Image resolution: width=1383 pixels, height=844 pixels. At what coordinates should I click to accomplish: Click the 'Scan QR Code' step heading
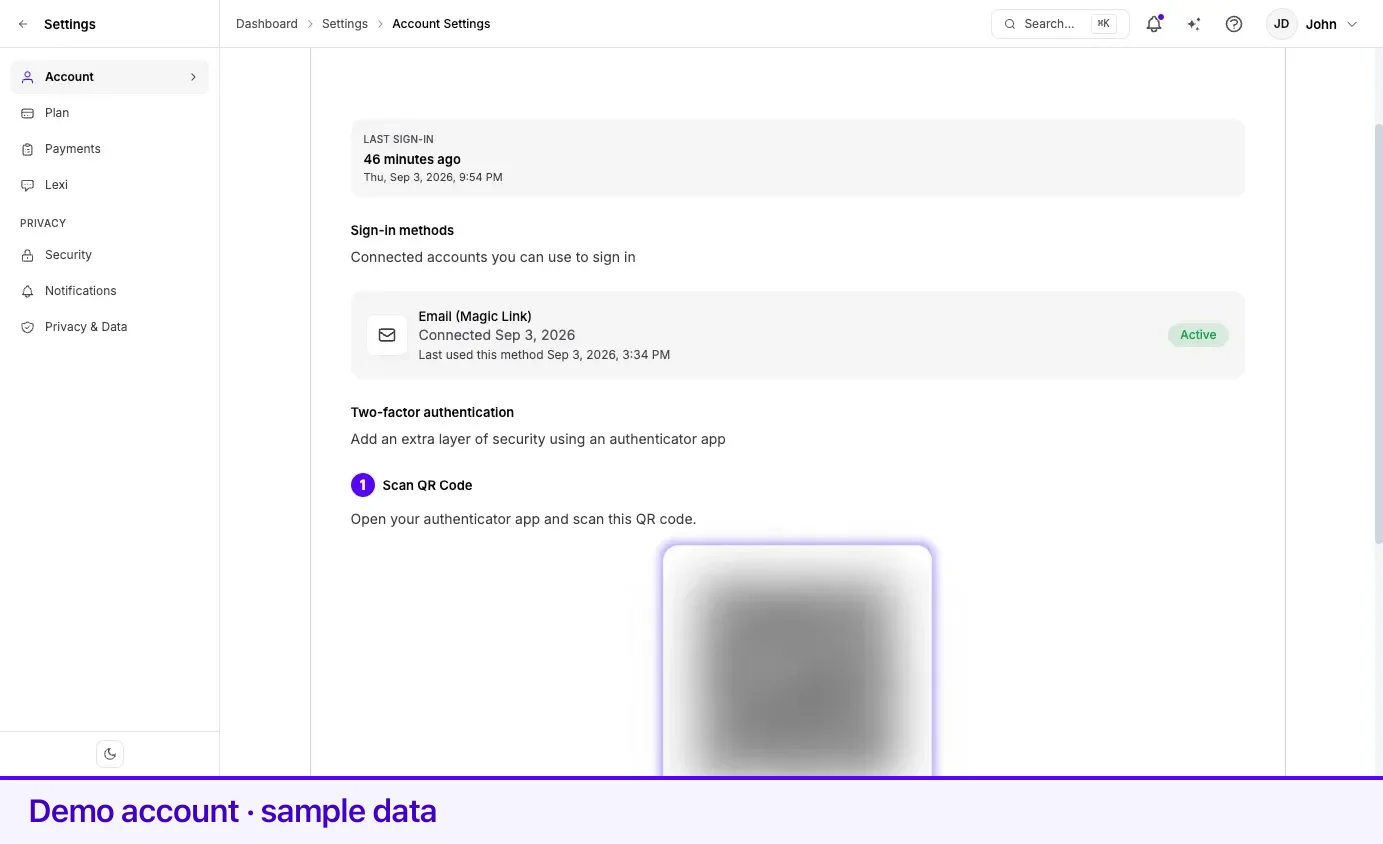427,485
